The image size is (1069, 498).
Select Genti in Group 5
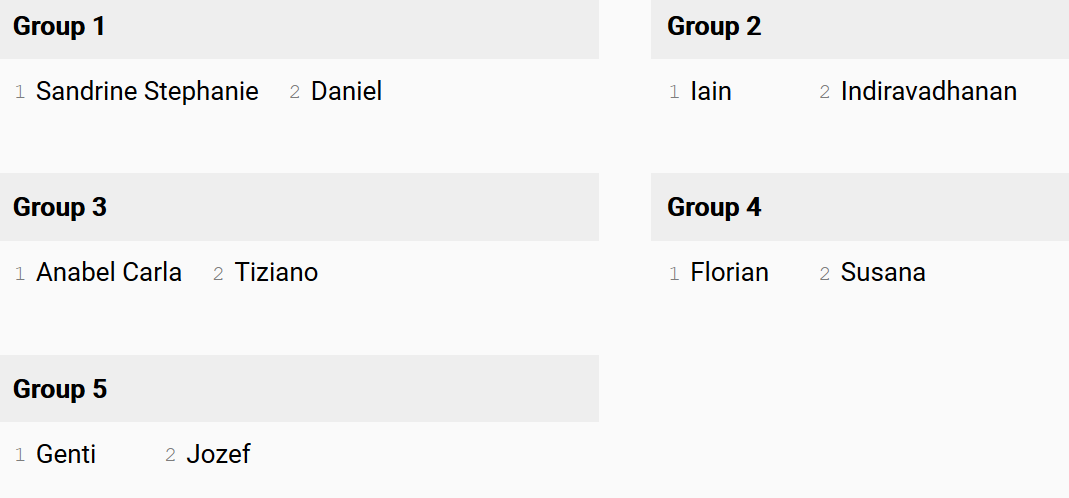66,455
